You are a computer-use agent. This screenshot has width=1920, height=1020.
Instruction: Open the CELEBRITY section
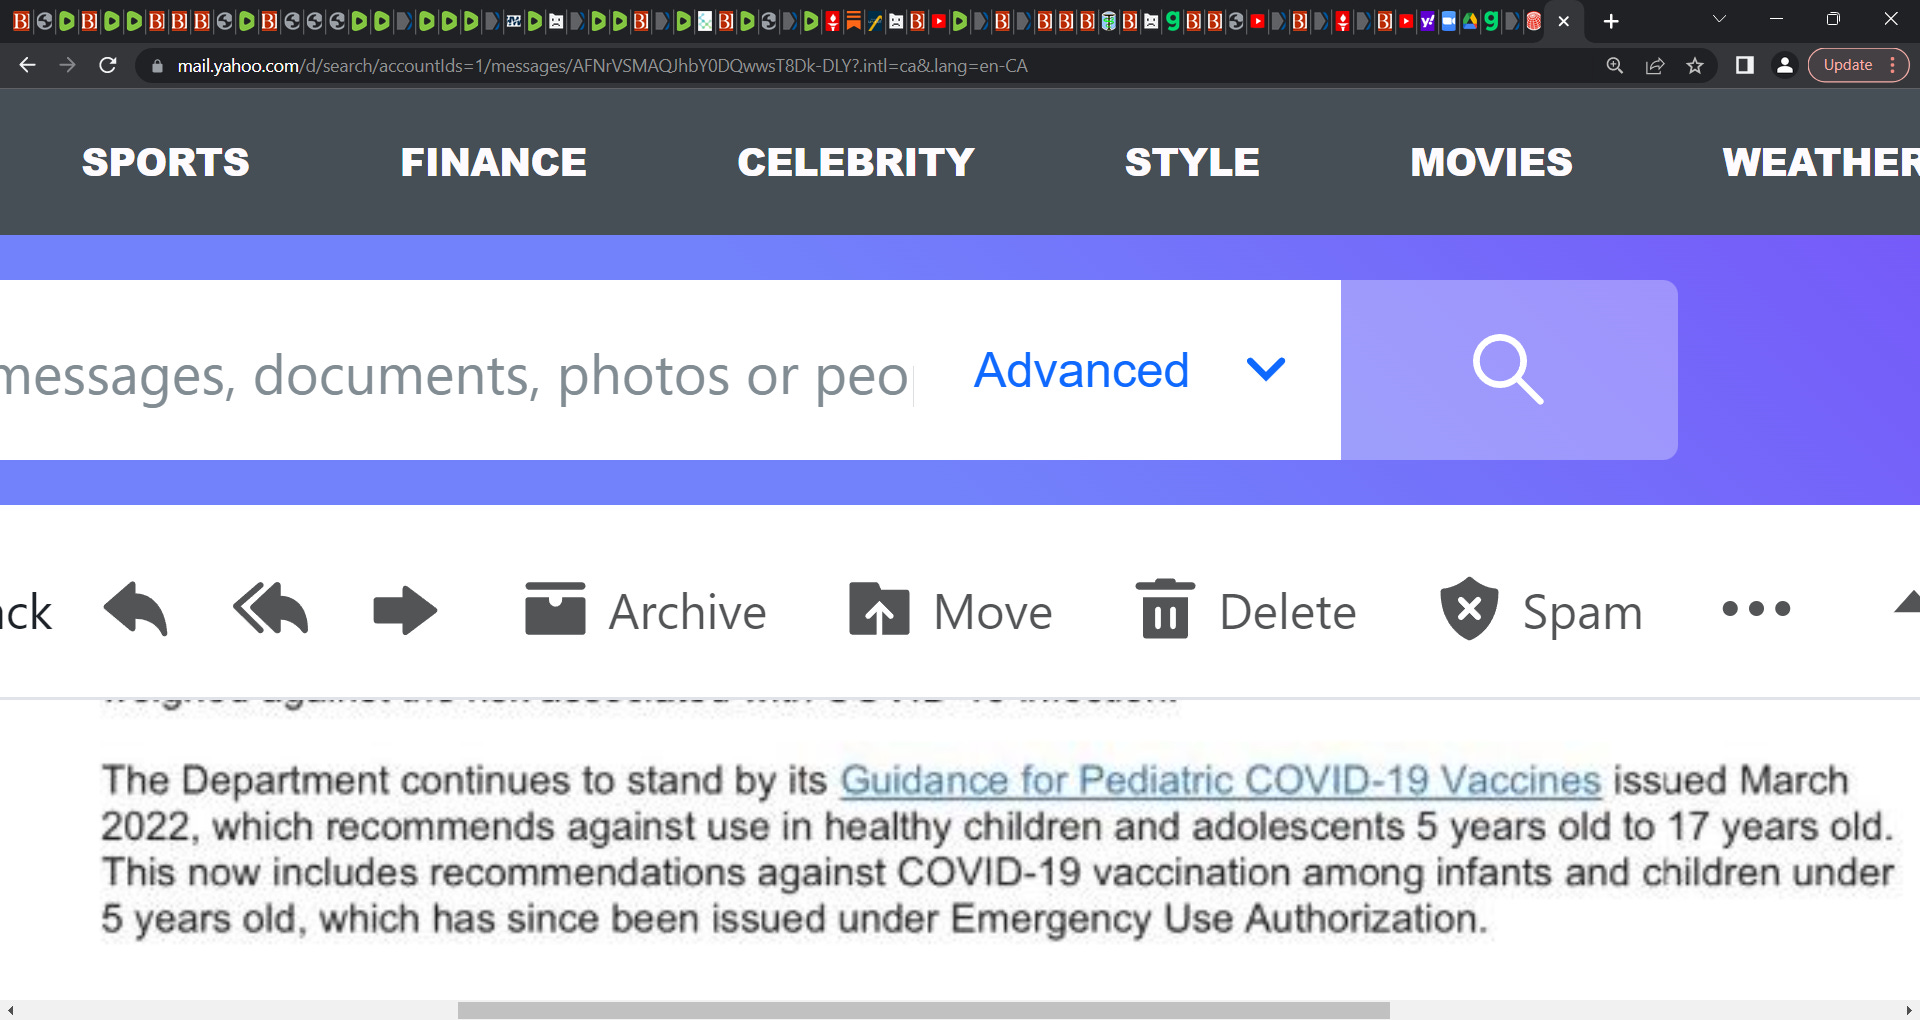coord(856,162)
